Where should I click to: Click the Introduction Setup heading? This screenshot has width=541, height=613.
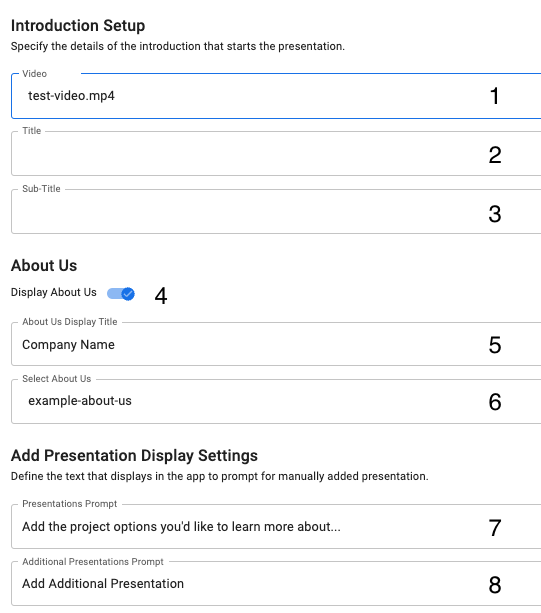point(78,26)
